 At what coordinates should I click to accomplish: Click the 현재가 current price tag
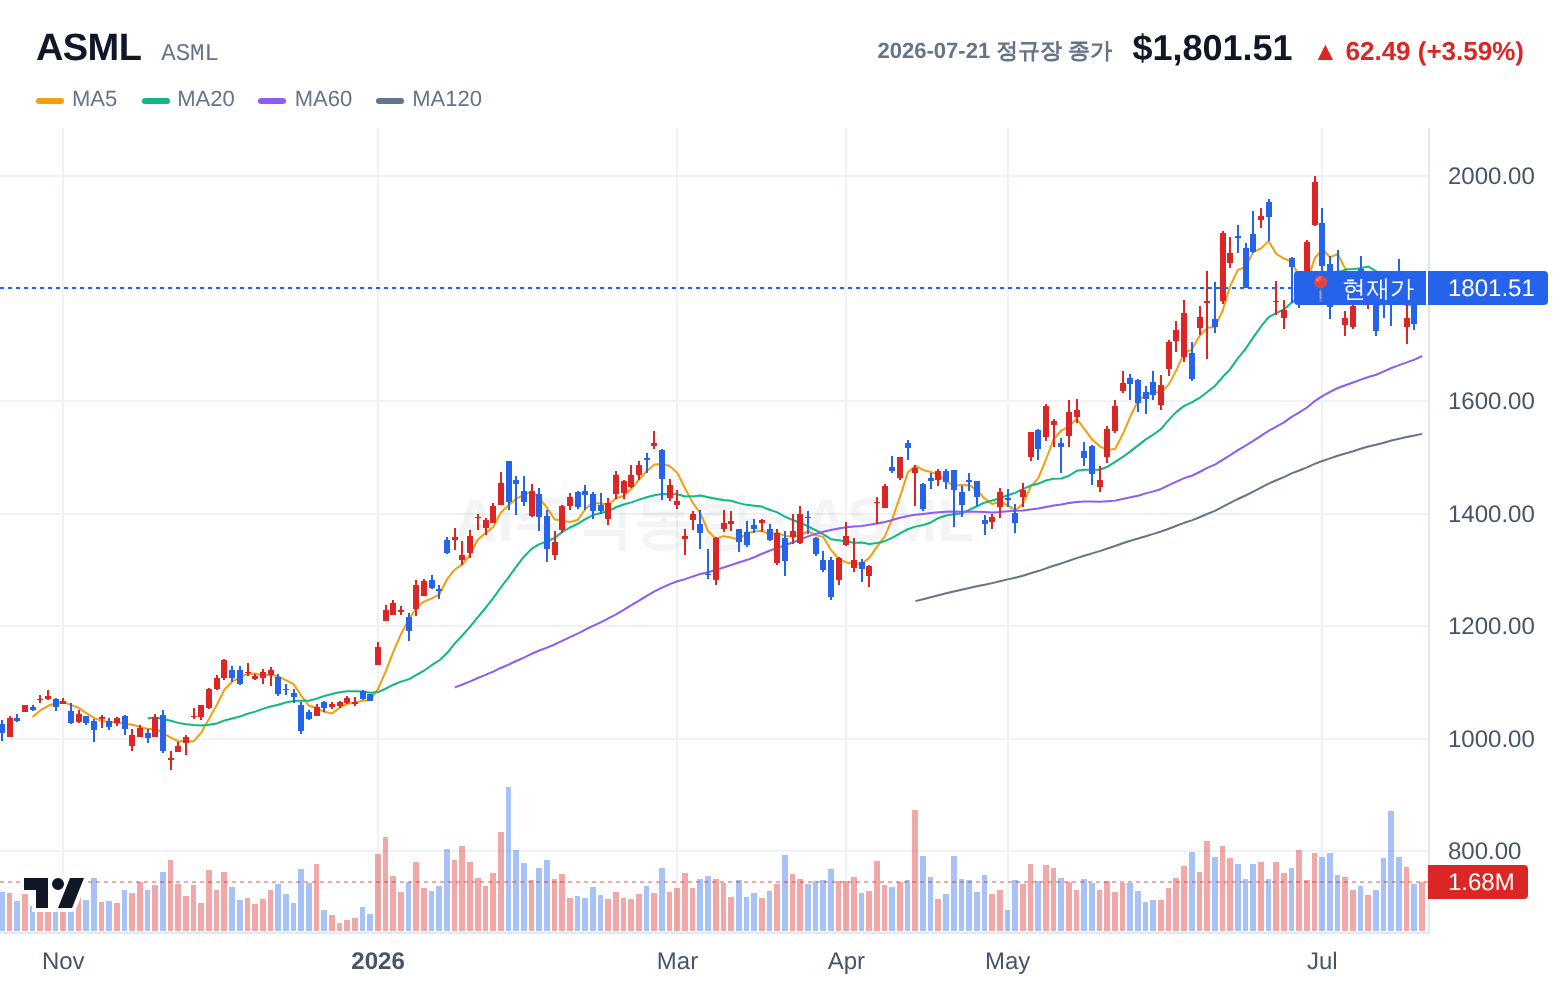click(x=1360, y=288)
